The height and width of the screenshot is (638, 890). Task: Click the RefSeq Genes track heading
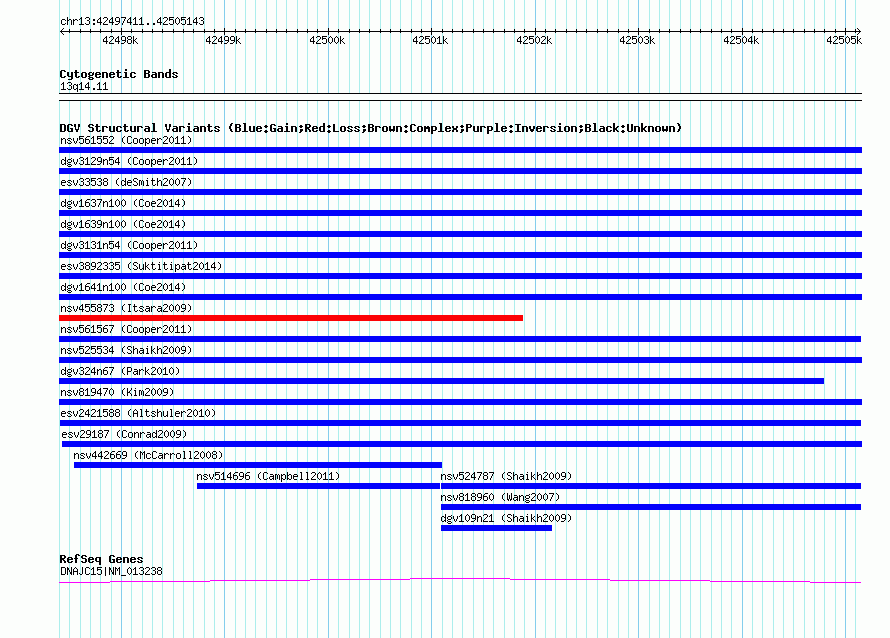[x=101, y=559]
